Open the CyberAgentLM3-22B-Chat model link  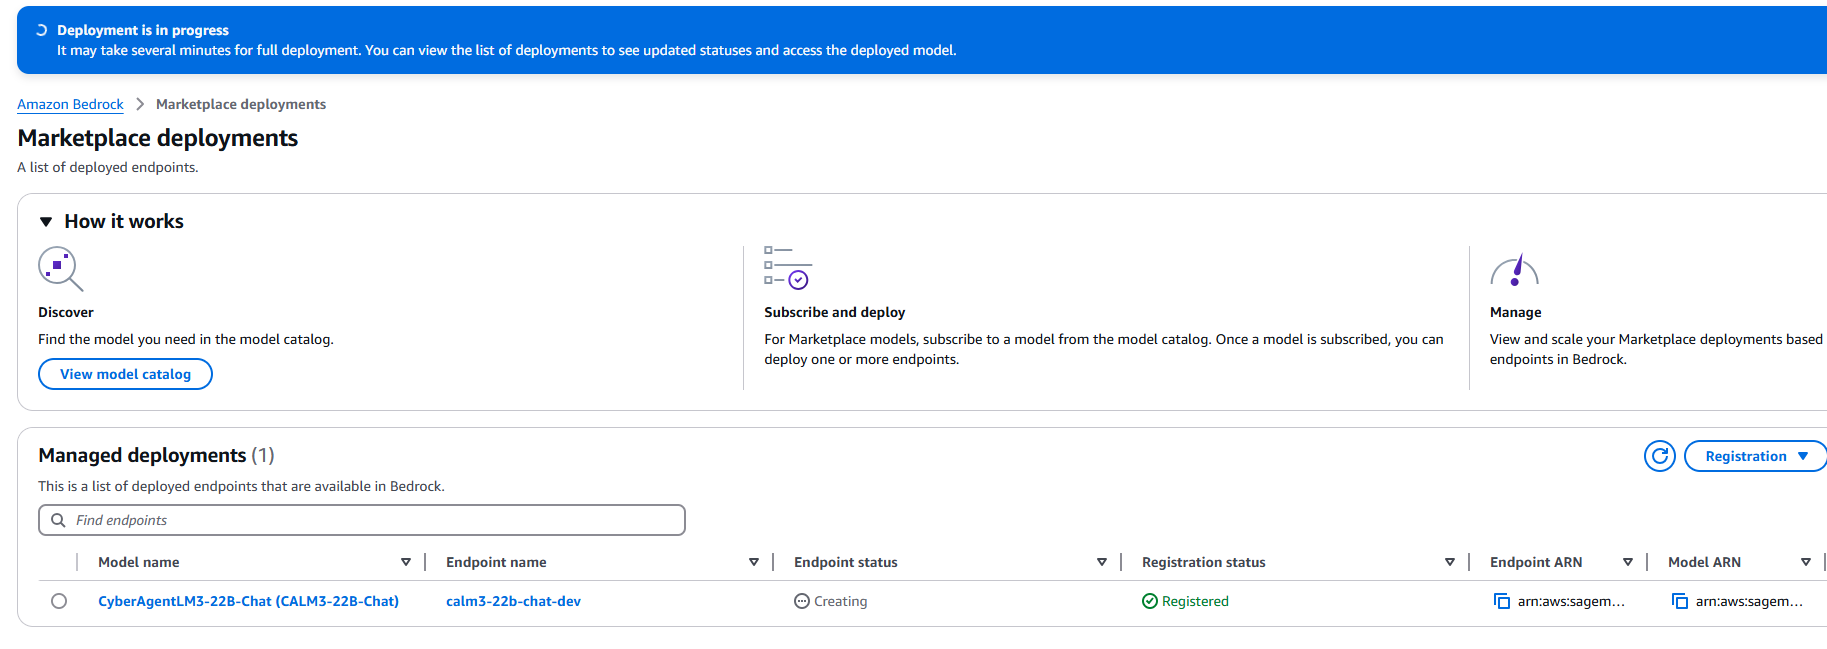pyautogui.click(x=248, y=601)
